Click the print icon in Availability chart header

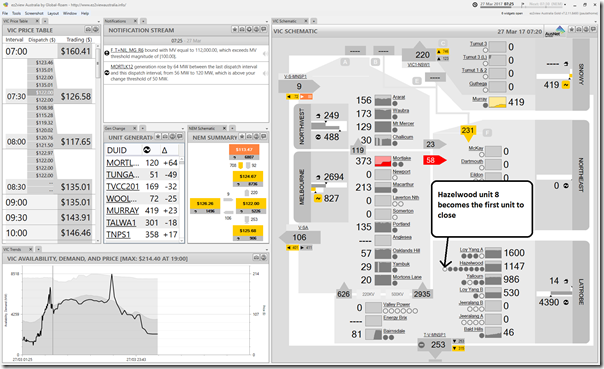click(257, 258)
